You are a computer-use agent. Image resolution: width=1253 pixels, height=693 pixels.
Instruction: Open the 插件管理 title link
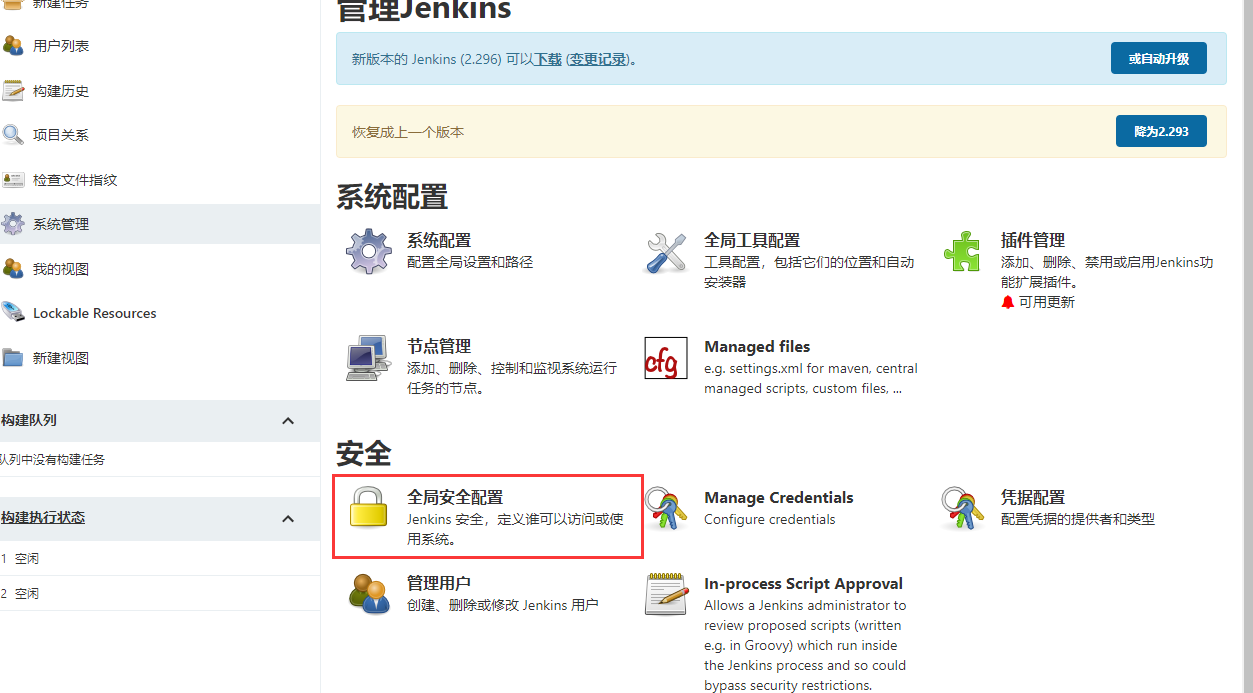click(x=1033, y=241)
